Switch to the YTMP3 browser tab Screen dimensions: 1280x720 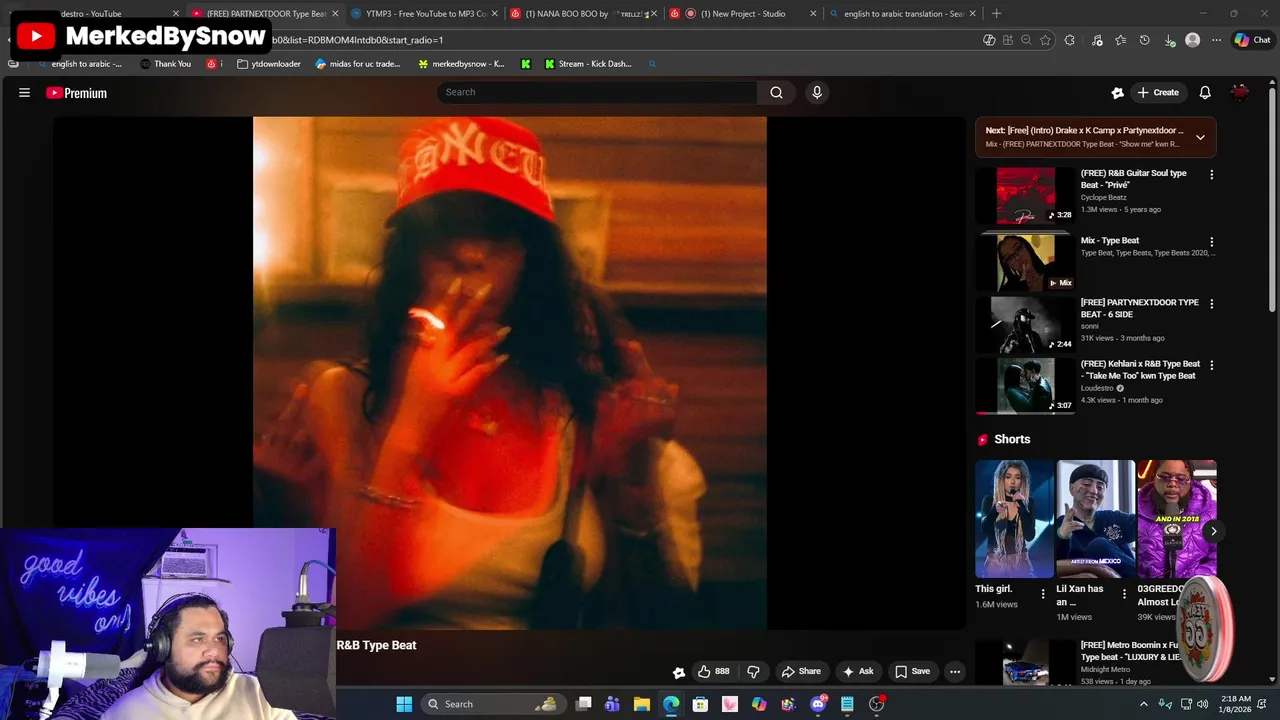click(x=425, y=14)
